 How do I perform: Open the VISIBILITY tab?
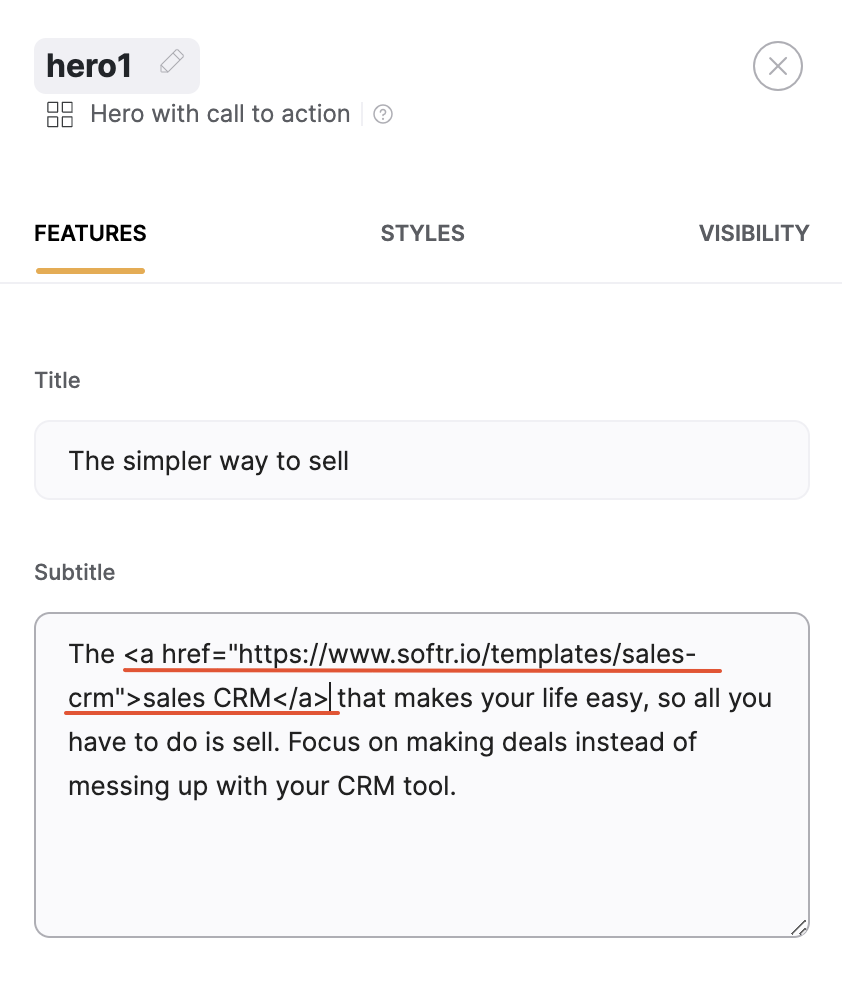(754, 233)
